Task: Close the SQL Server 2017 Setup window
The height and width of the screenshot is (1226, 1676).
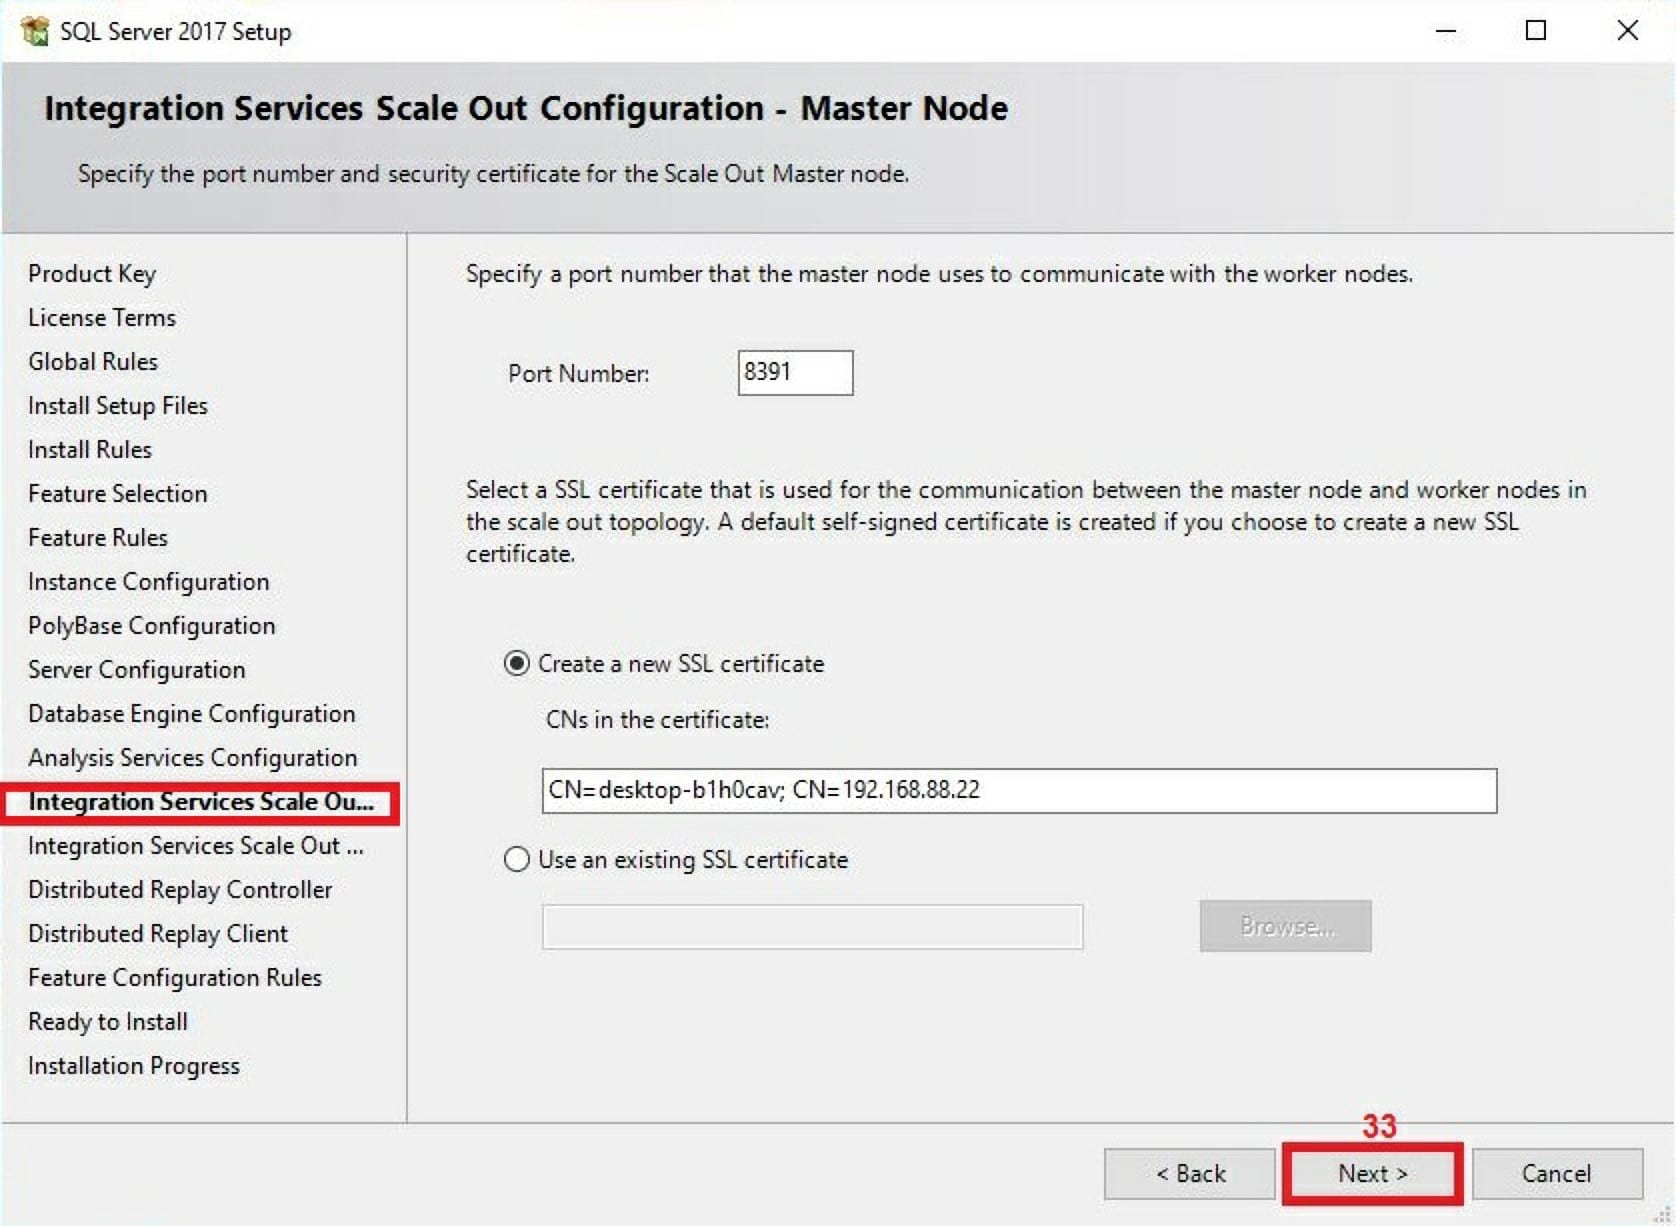Action: coord(1627,31)
